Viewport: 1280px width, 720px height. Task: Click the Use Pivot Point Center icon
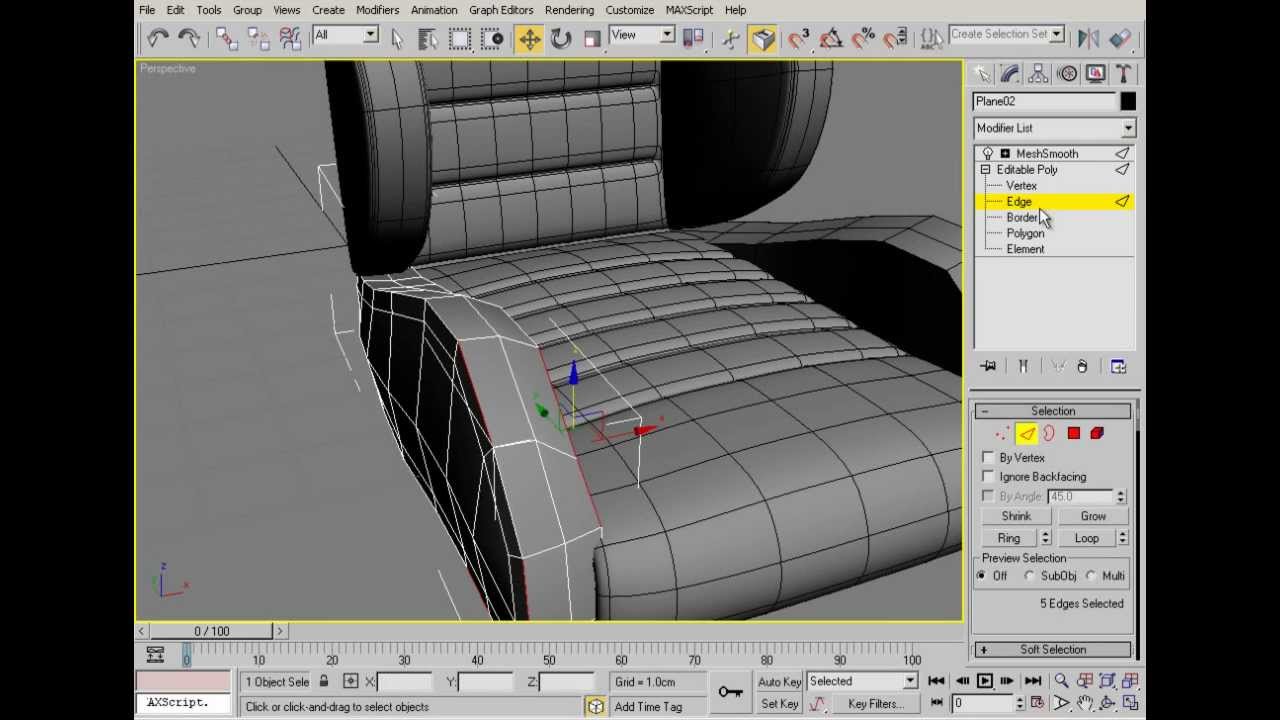pos(692,38)
